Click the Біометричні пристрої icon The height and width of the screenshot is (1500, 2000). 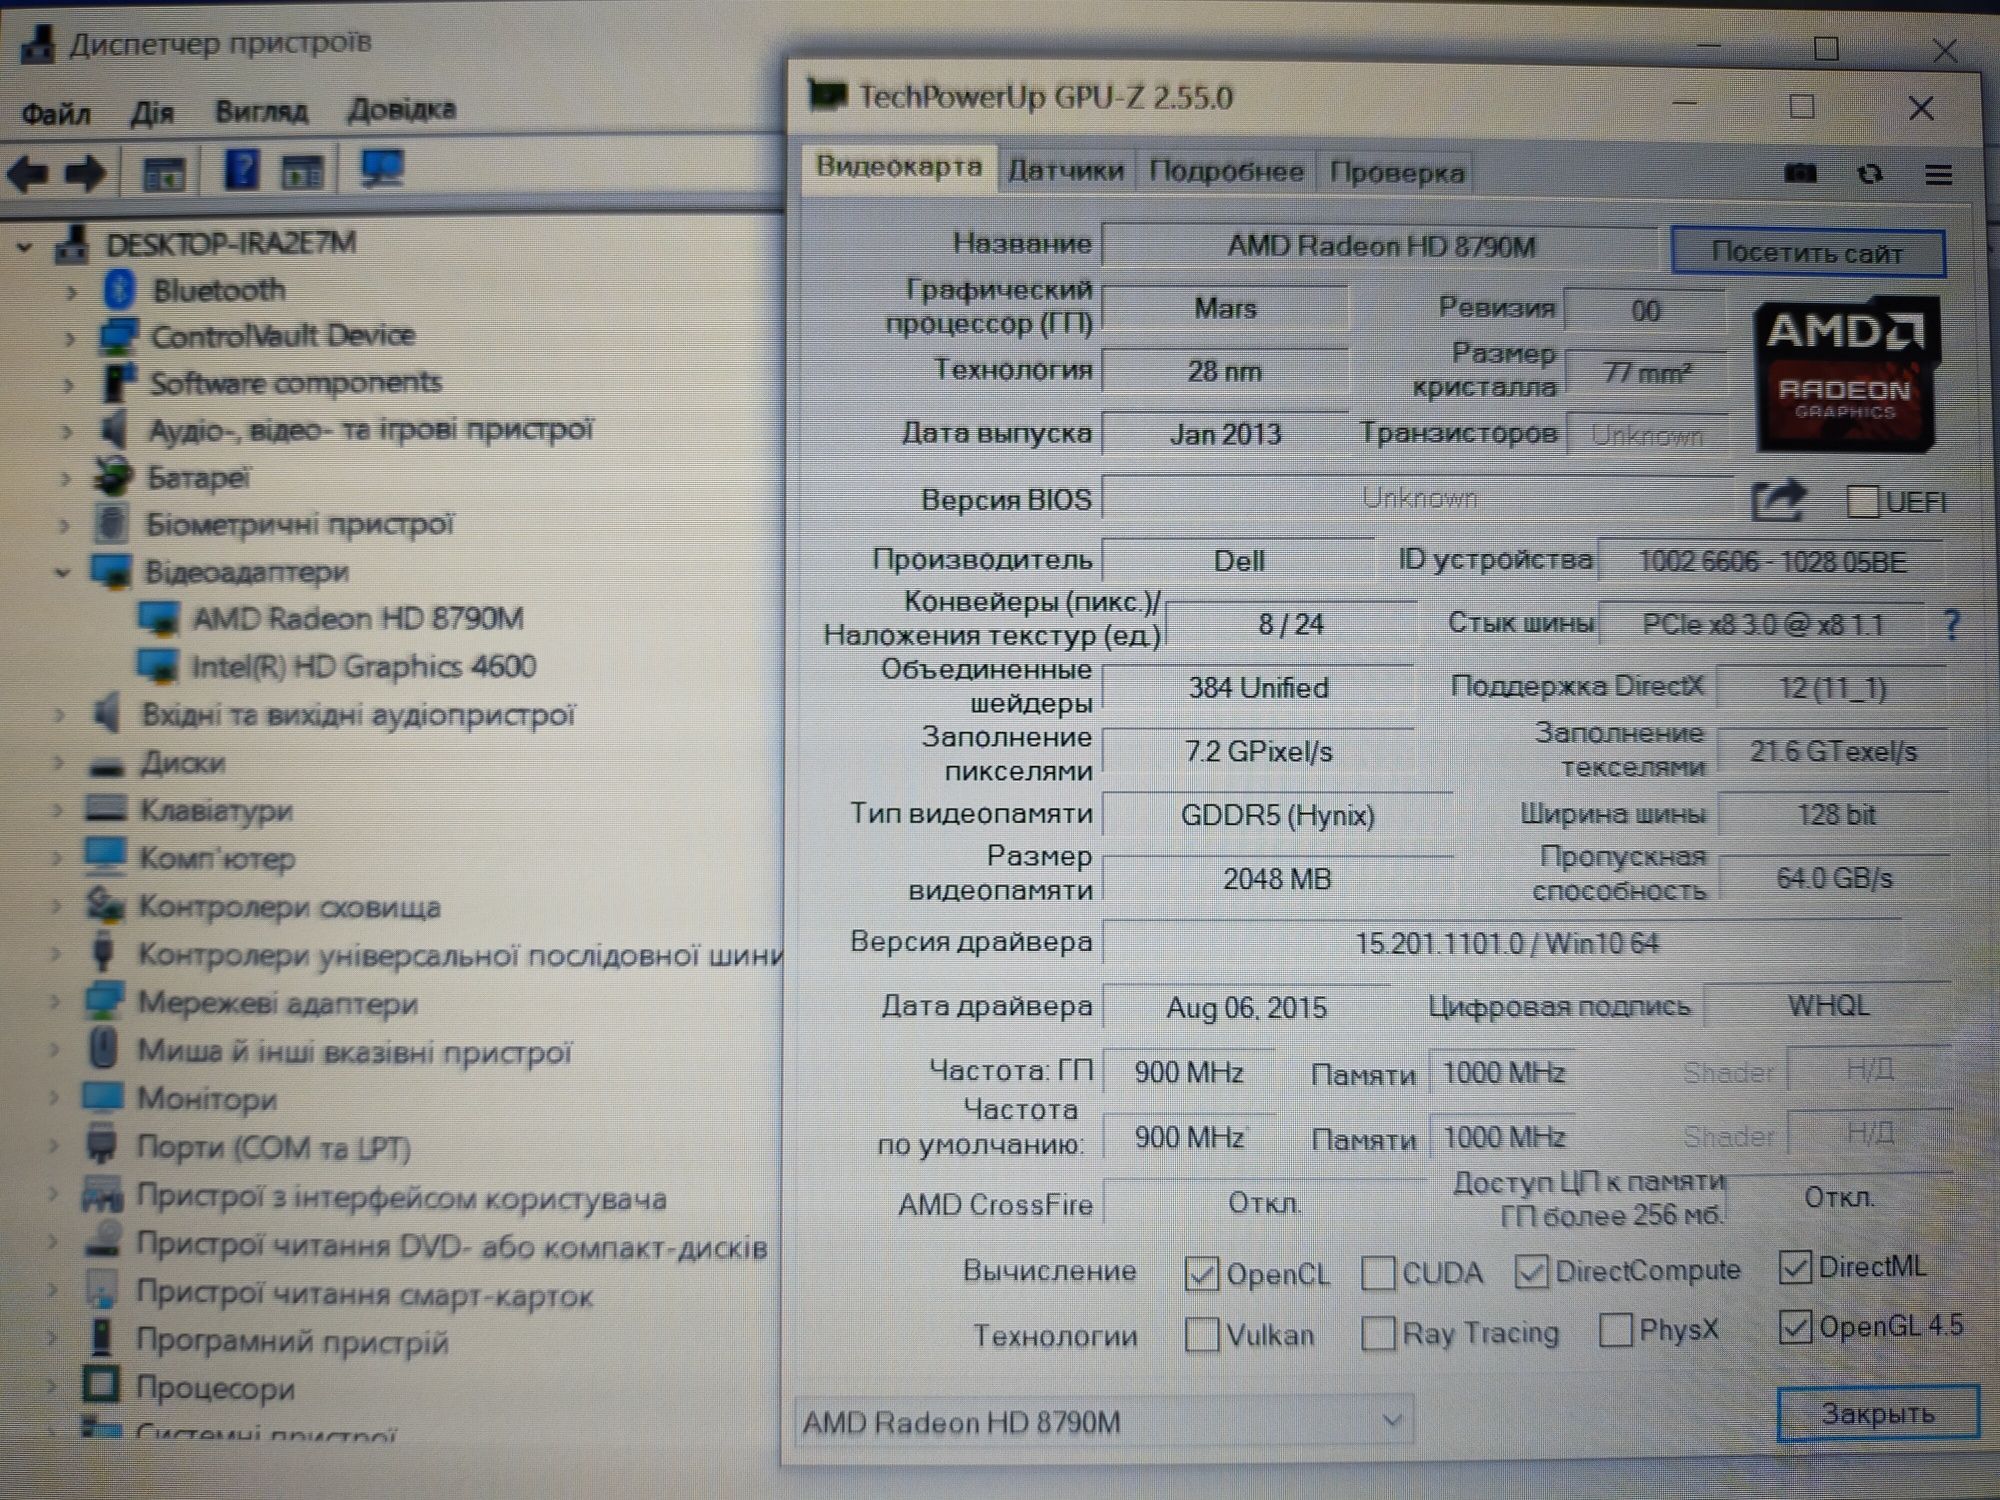(111, 523)
